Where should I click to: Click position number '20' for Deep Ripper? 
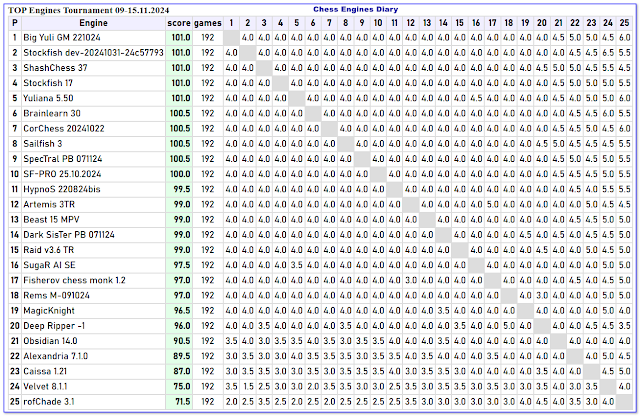pos(15,326)
